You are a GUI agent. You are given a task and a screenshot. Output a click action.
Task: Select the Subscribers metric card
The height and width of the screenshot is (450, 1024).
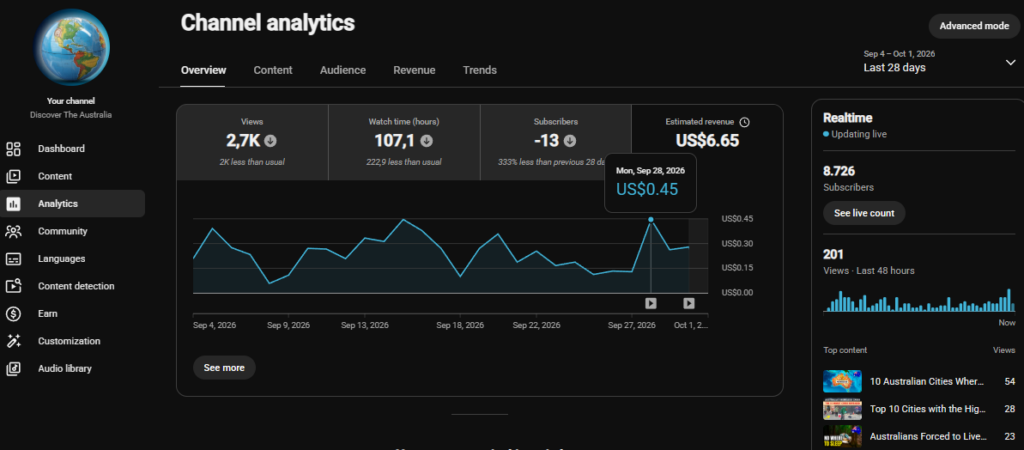556,142
